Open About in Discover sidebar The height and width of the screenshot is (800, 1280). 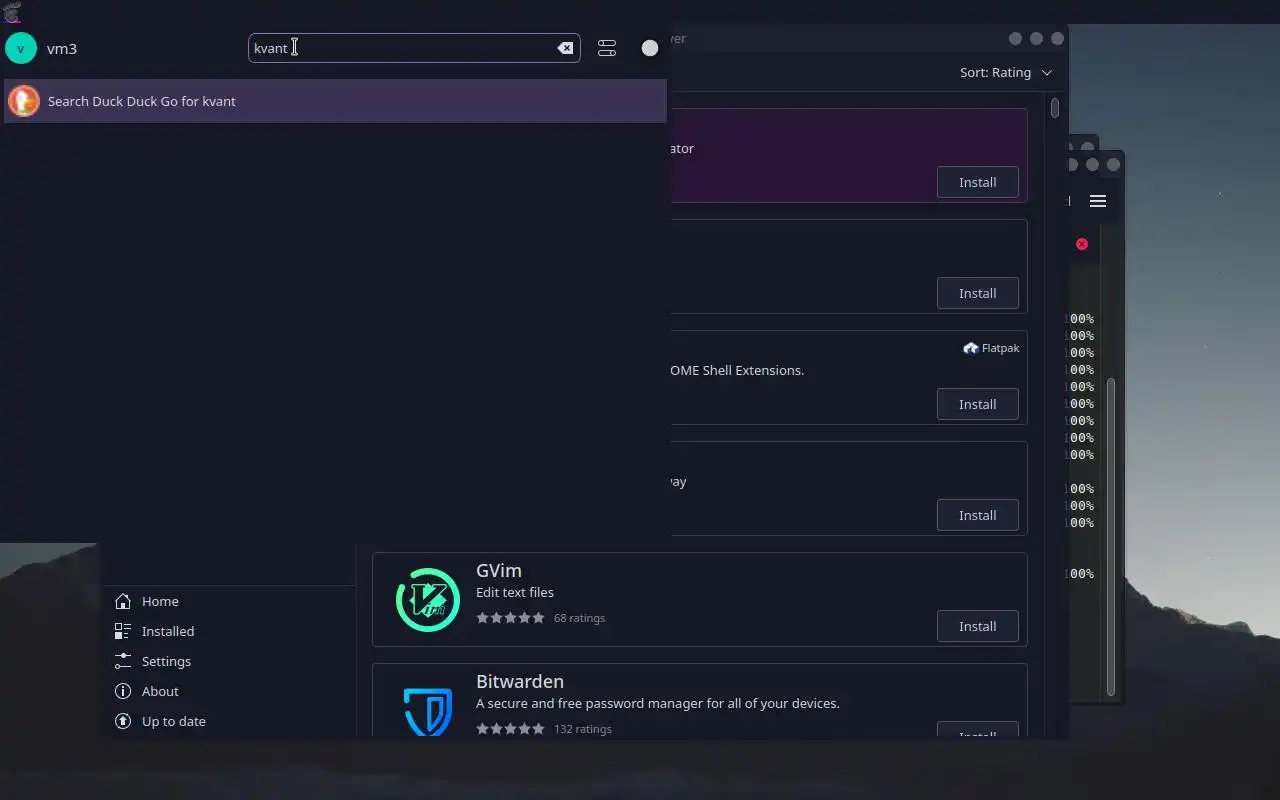(x=230, y=691)
